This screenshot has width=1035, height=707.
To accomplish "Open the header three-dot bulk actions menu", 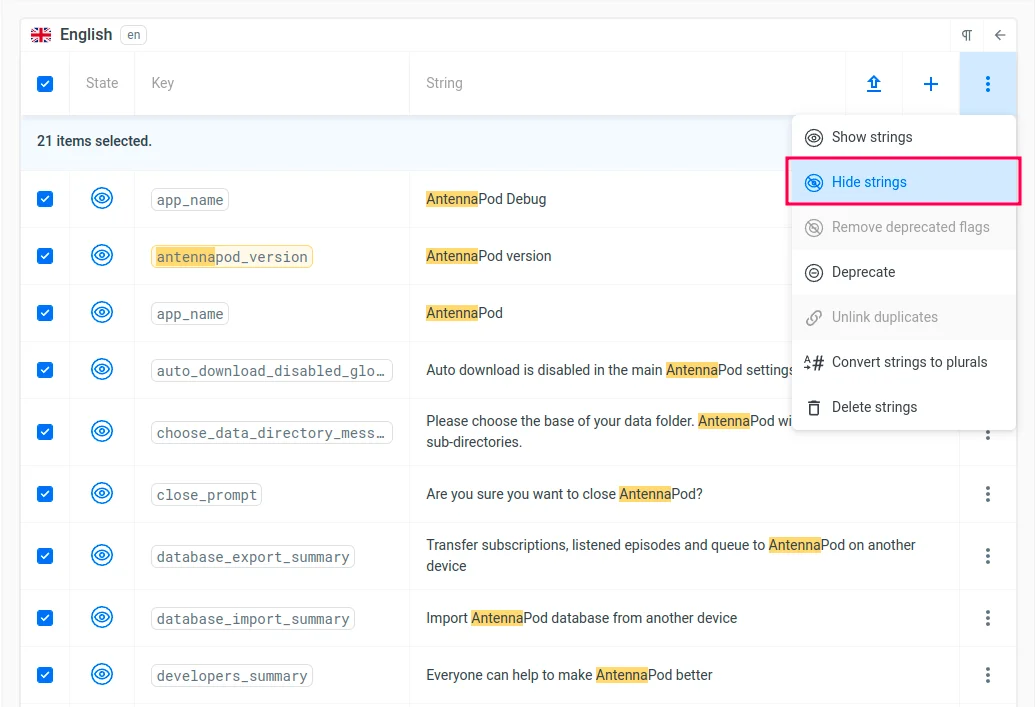I will pyautogui.click(x=988, y=84).
